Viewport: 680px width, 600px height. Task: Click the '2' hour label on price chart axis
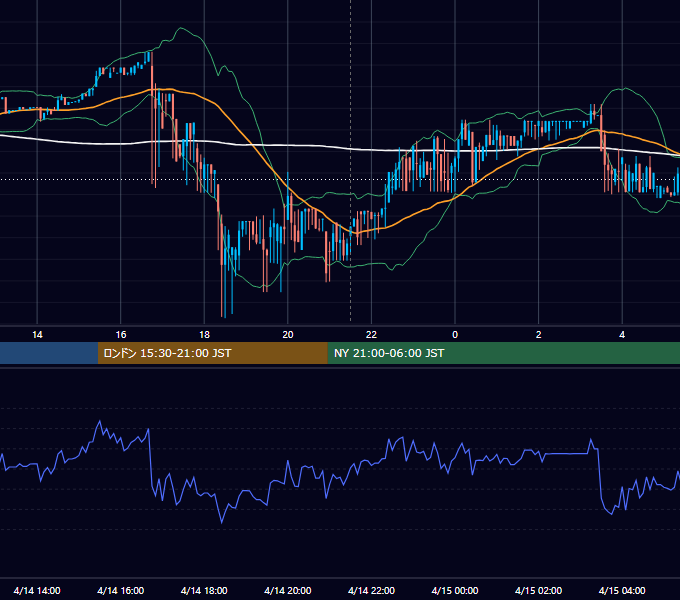[x=539, y=335]
